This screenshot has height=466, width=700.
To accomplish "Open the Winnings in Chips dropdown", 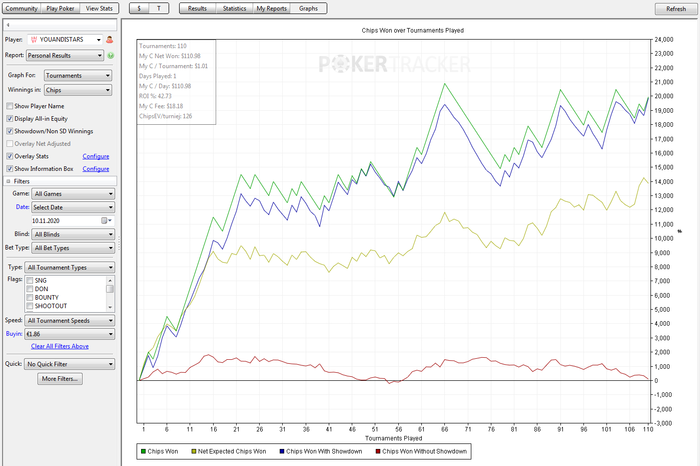I will coord(78,90).
